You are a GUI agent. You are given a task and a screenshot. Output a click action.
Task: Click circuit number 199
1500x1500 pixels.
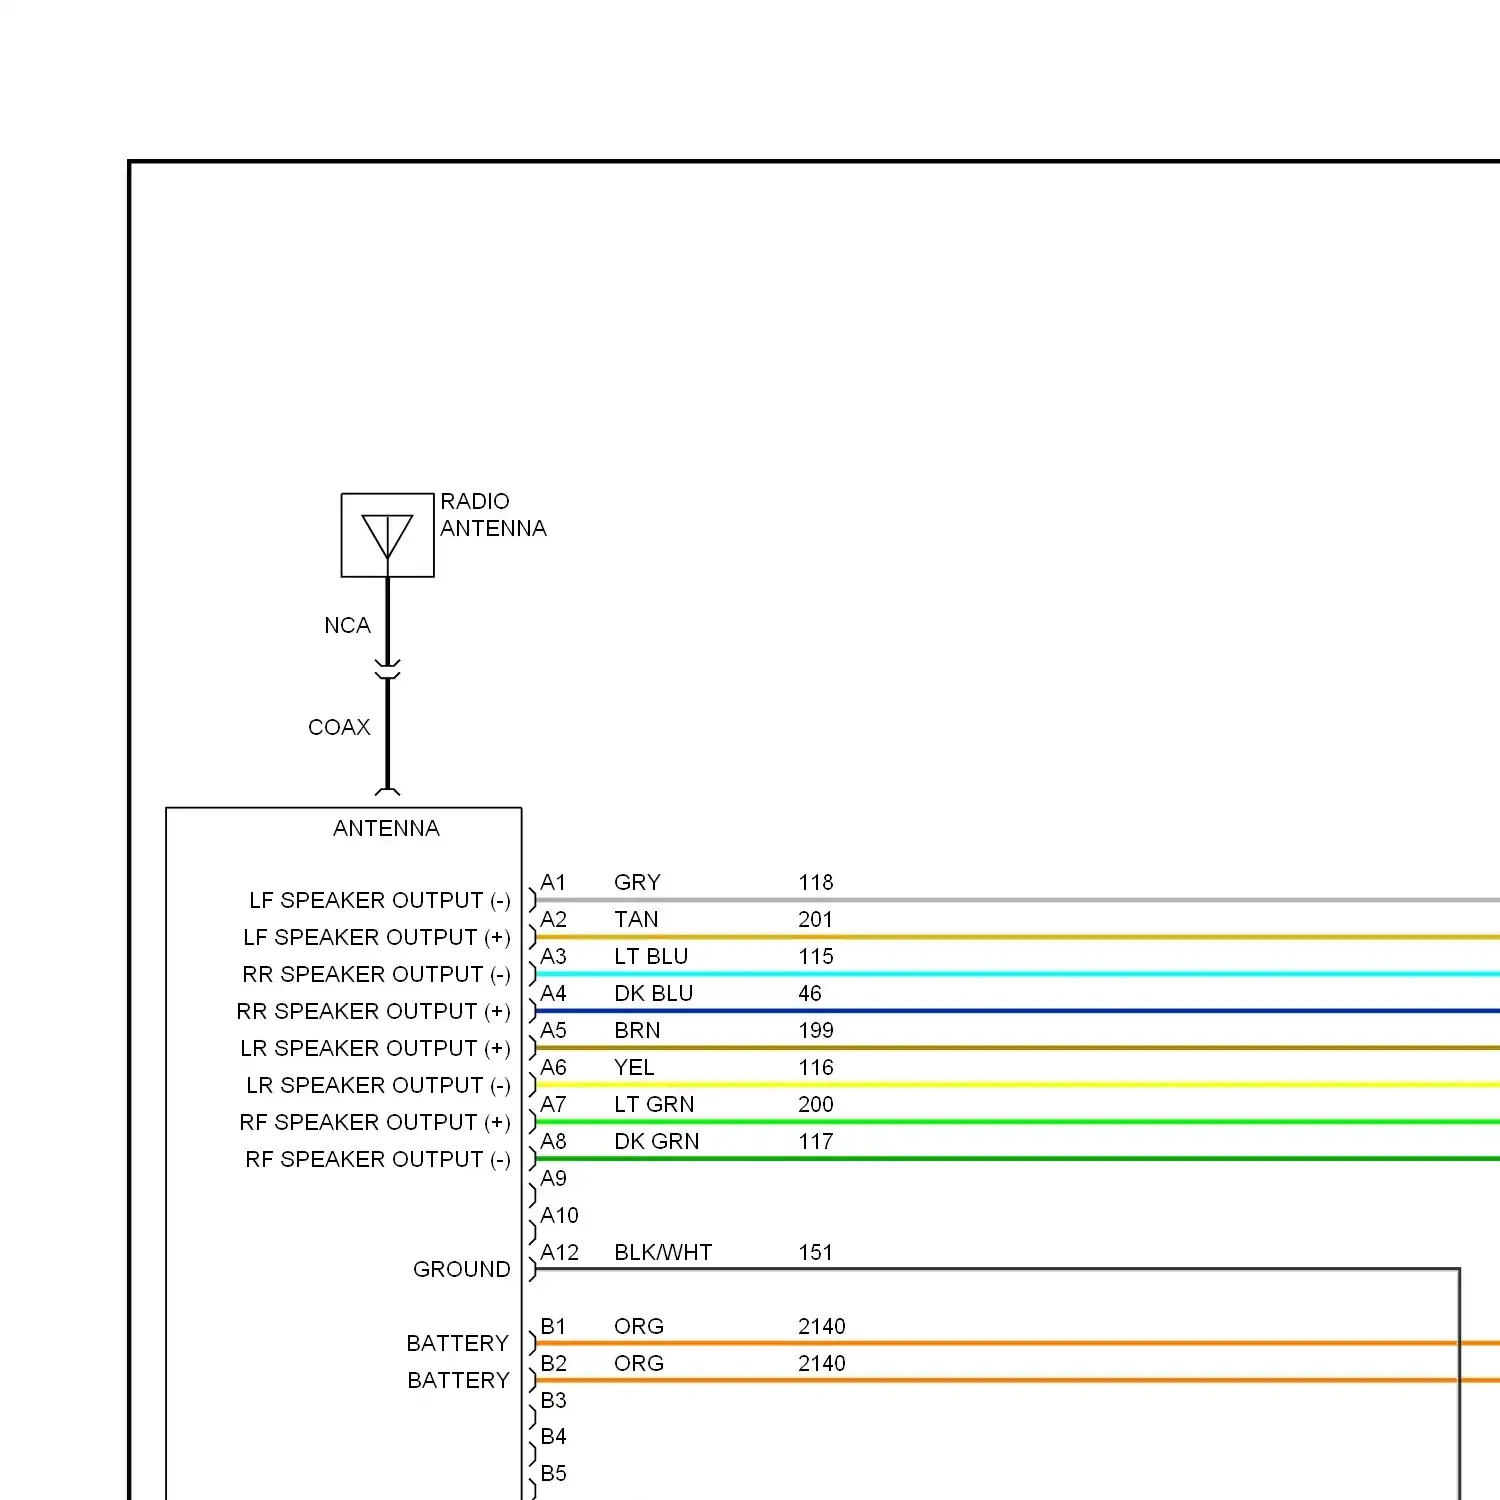(816, 1031)
